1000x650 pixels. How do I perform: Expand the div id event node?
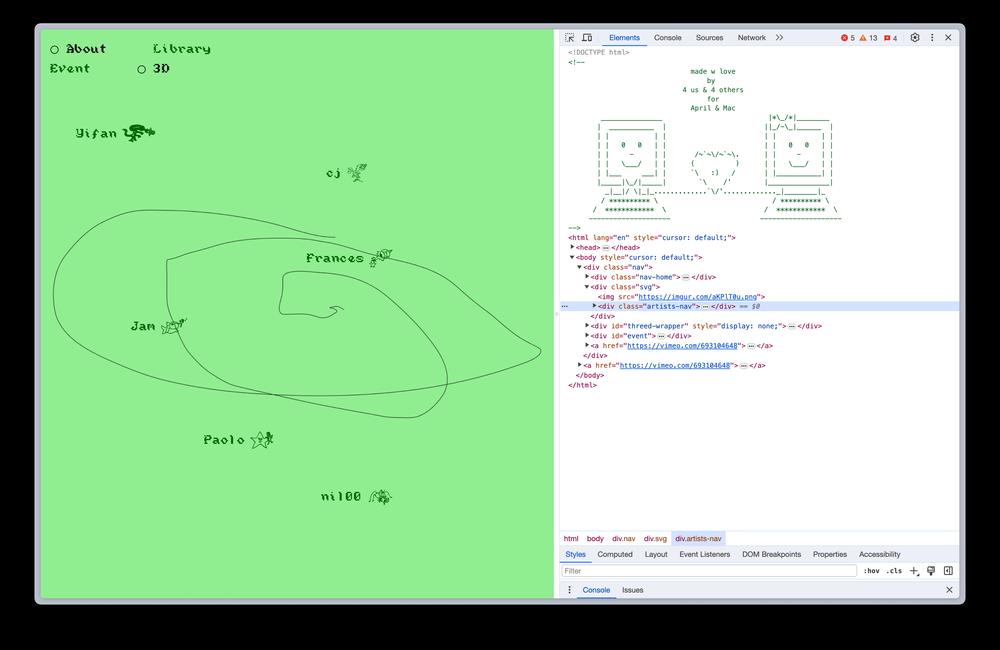click(x=587, y=336)
